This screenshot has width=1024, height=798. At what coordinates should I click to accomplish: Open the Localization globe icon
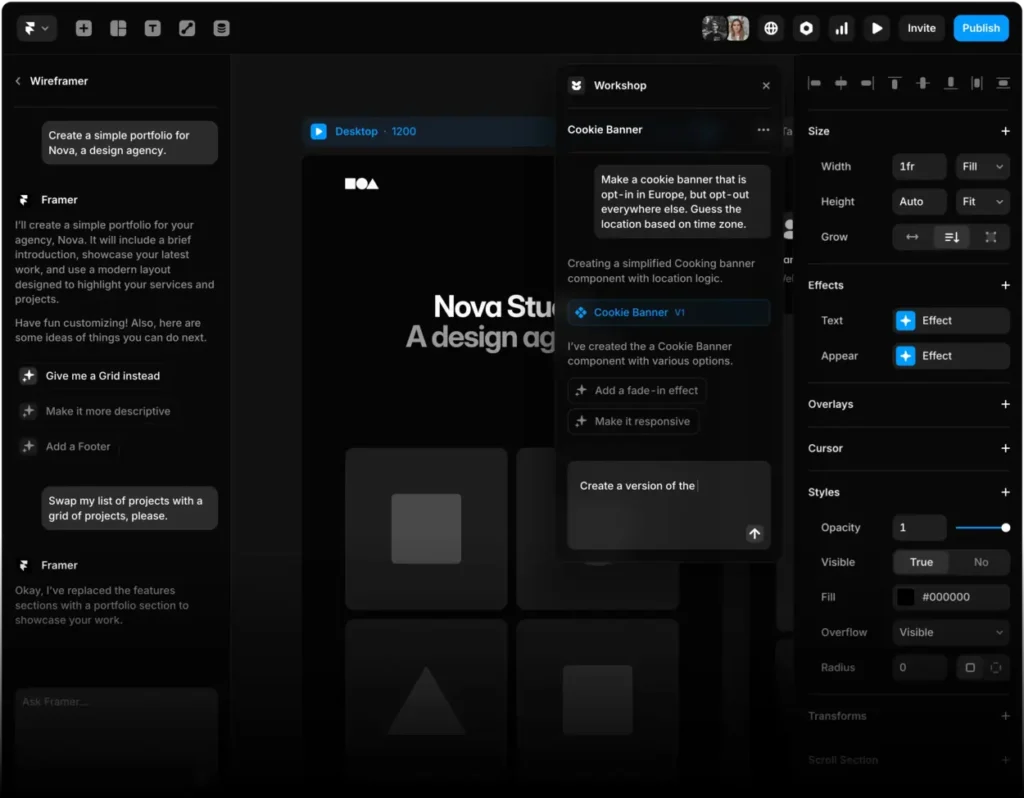tap(771, 28)
